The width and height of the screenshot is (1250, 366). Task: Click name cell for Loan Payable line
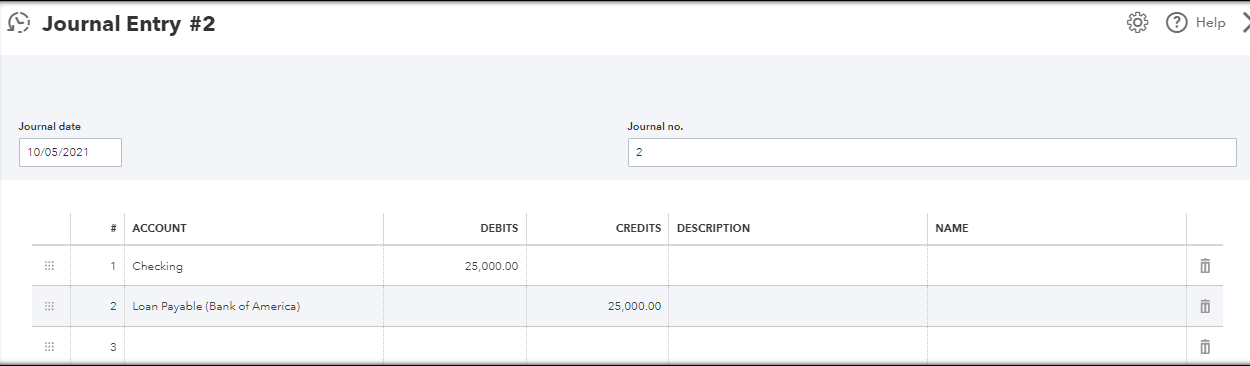click(1057, 306)
